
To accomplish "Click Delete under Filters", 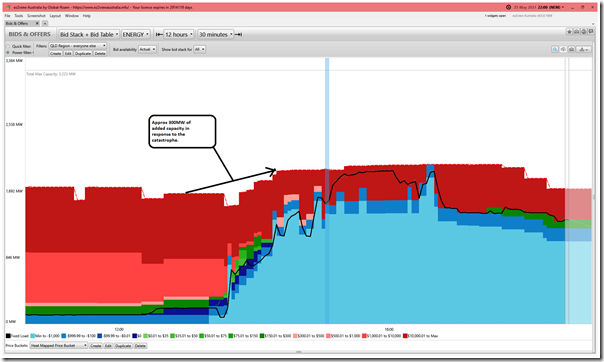I will point(100,54).
